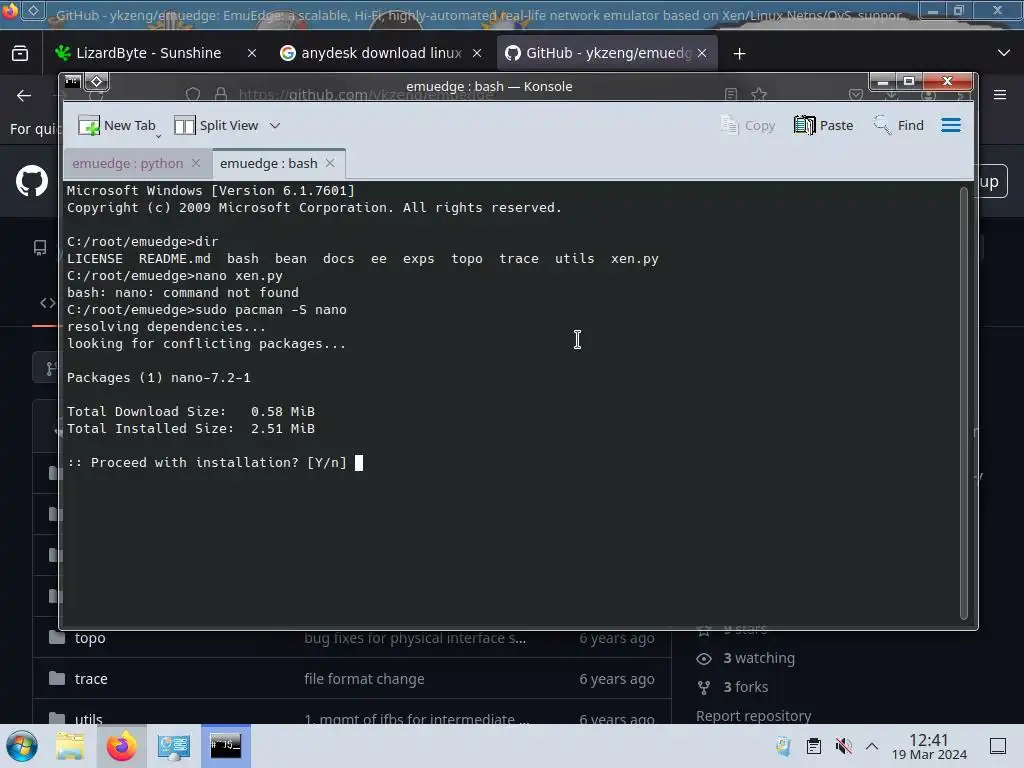
Task: Click the Firefox View icon
Action: click(x=20, y=54)
